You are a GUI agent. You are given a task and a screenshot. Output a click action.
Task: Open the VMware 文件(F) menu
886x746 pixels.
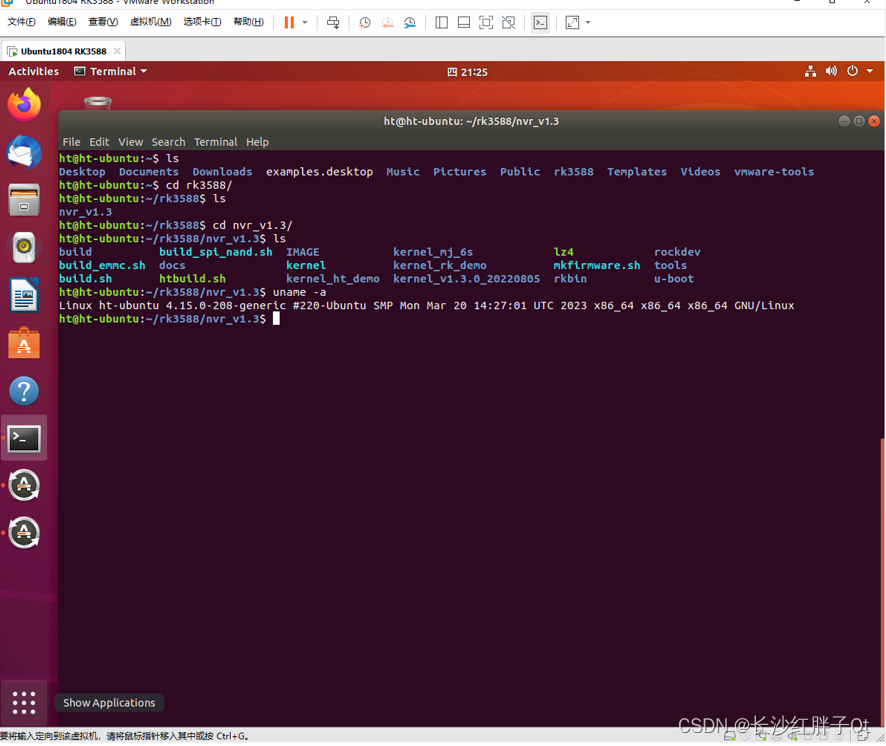click(x=21, y=22)
